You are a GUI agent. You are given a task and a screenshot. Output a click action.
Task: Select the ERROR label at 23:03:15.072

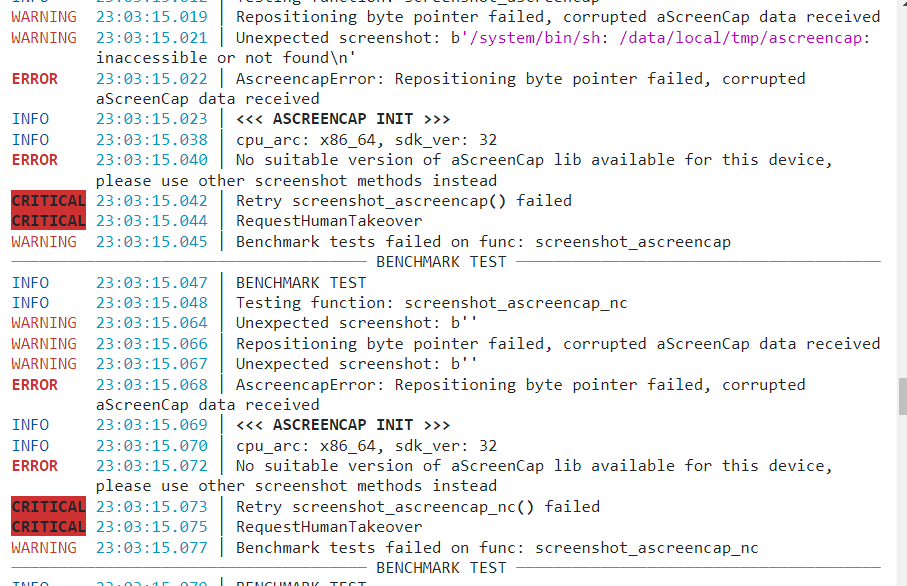(35, 466)
